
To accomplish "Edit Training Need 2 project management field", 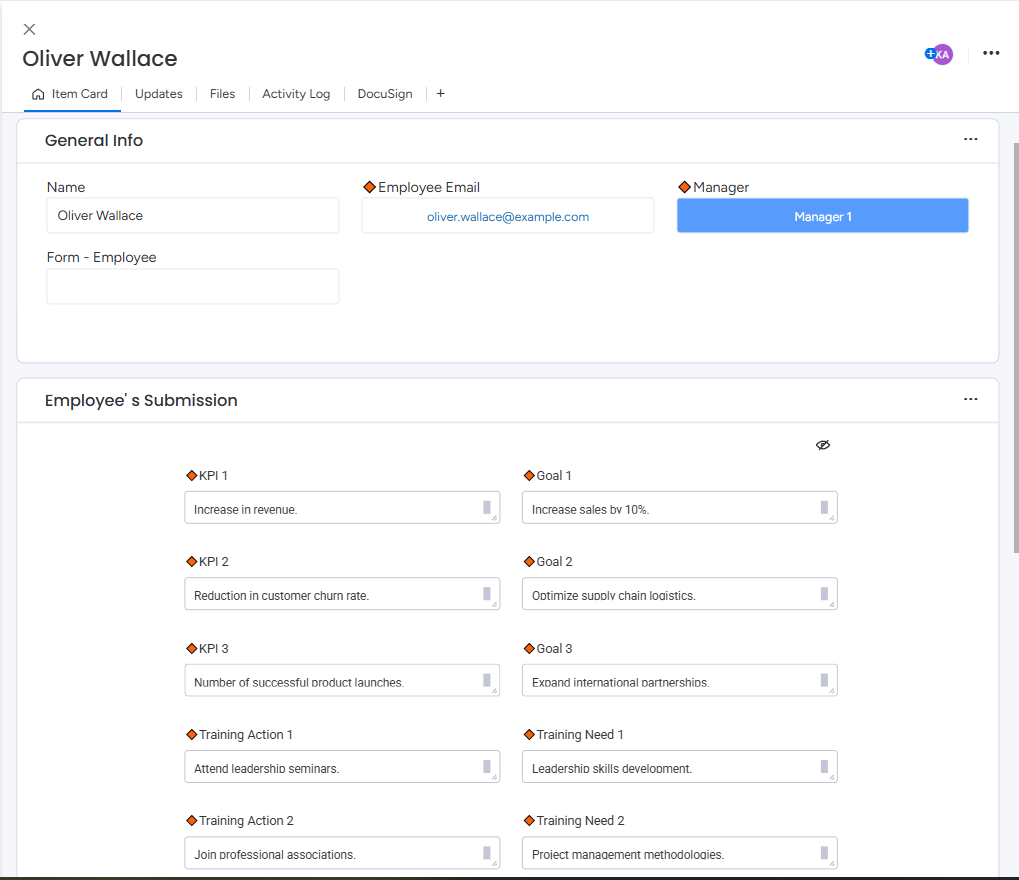I will tap(680, 853).
